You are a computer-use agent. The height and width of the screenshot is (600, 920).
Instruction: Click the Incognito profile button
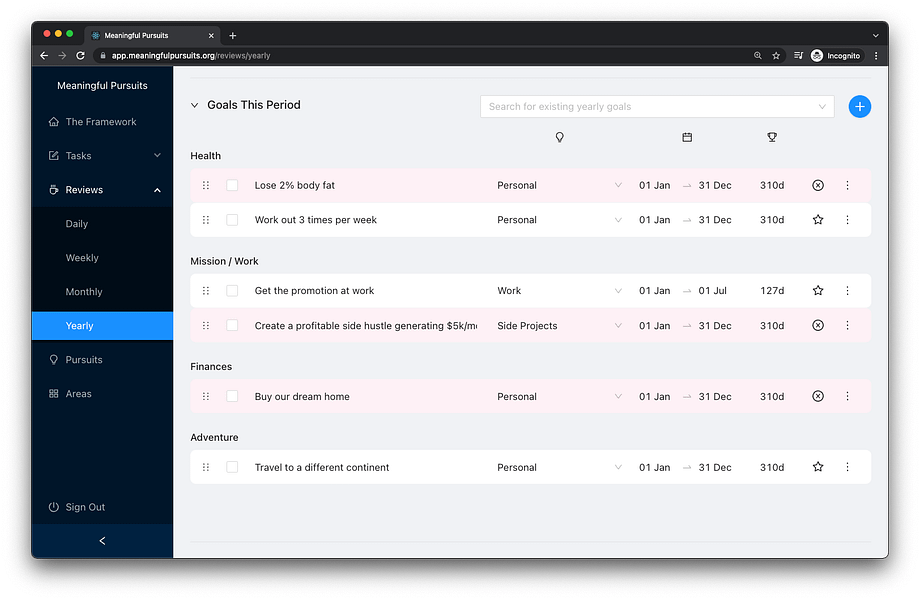[835, 56]
